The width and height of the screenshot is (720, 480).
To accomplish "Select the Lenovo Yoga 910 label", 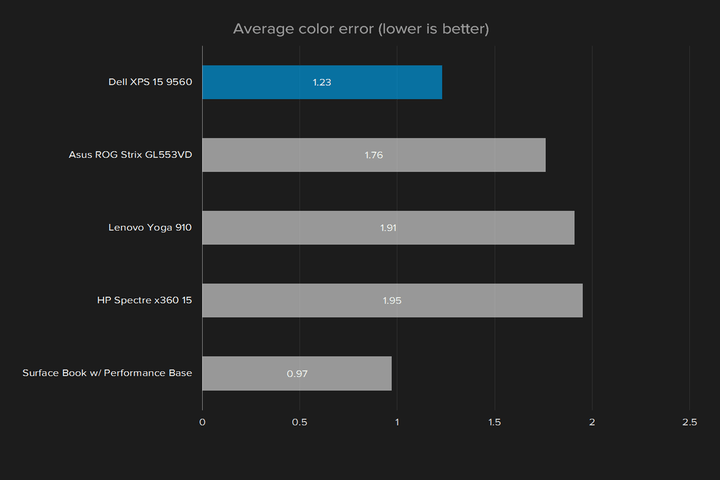I will coord(150,227).
